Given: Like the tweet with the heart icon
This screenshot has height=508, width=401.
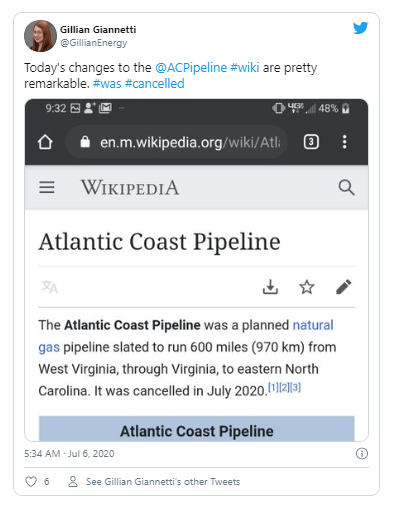Looking at the screenshot, I should point(31,482).
